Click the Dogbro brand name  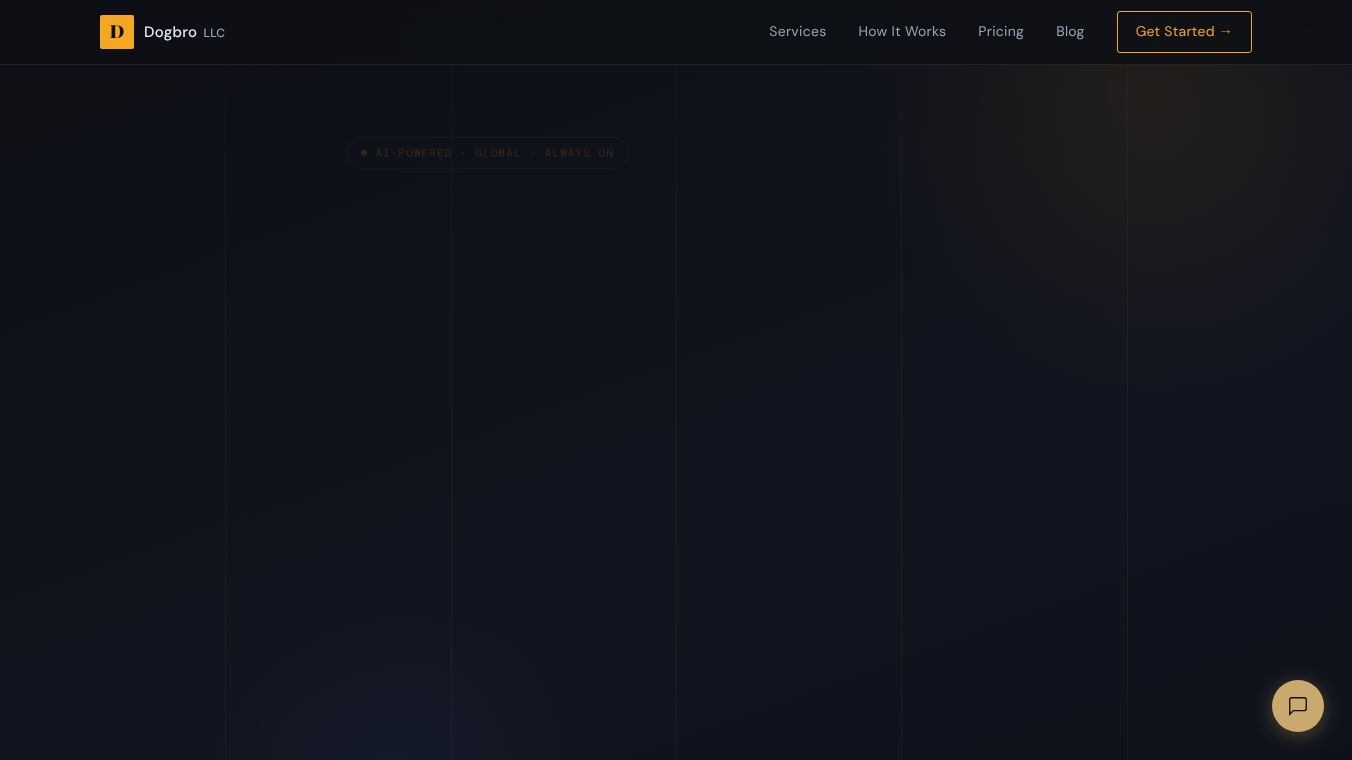click(x=170, y=32)
